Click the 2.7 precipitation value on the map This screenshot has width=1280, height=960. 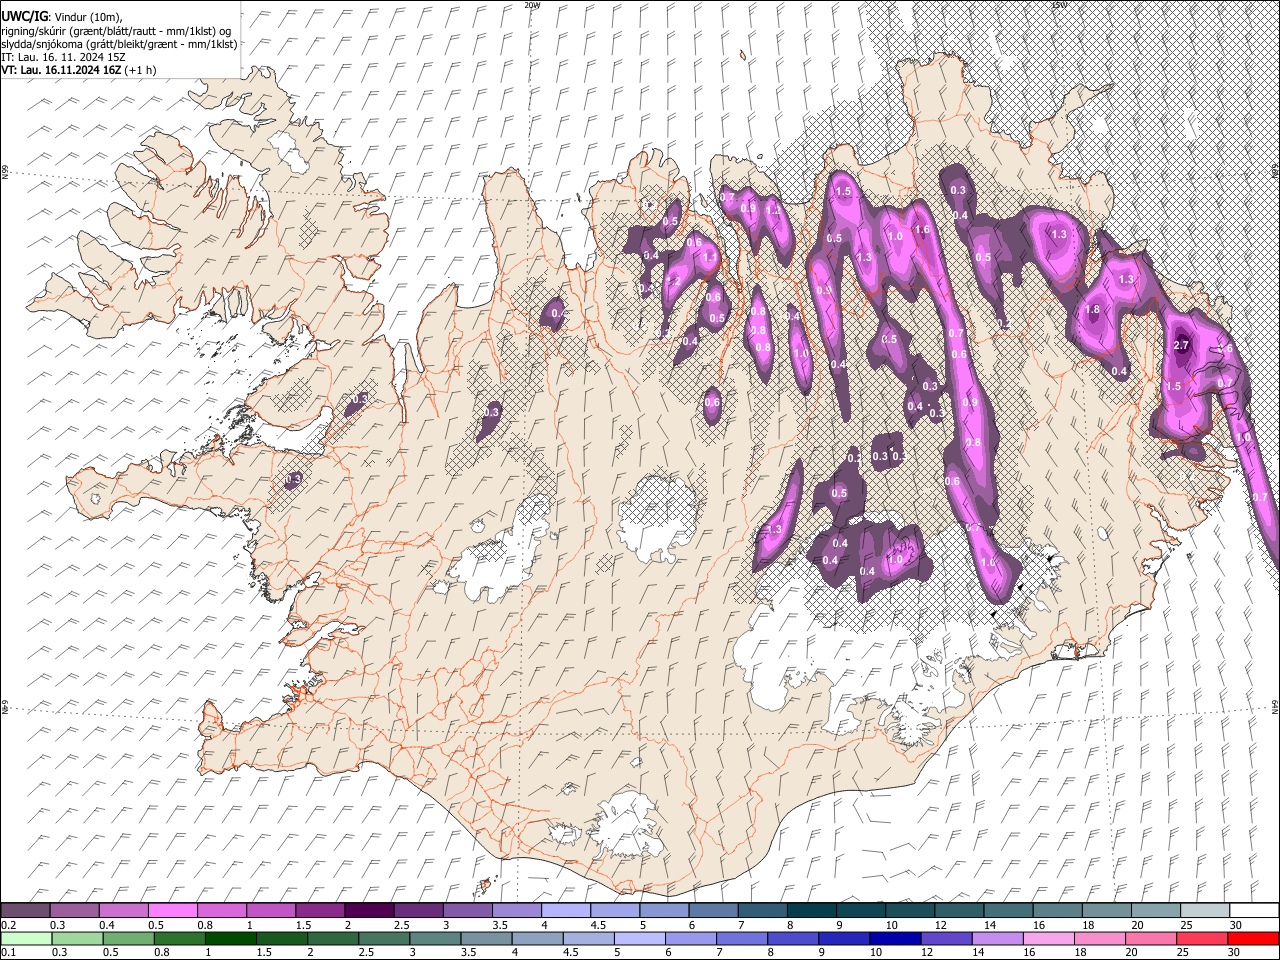click(1180, 345)
